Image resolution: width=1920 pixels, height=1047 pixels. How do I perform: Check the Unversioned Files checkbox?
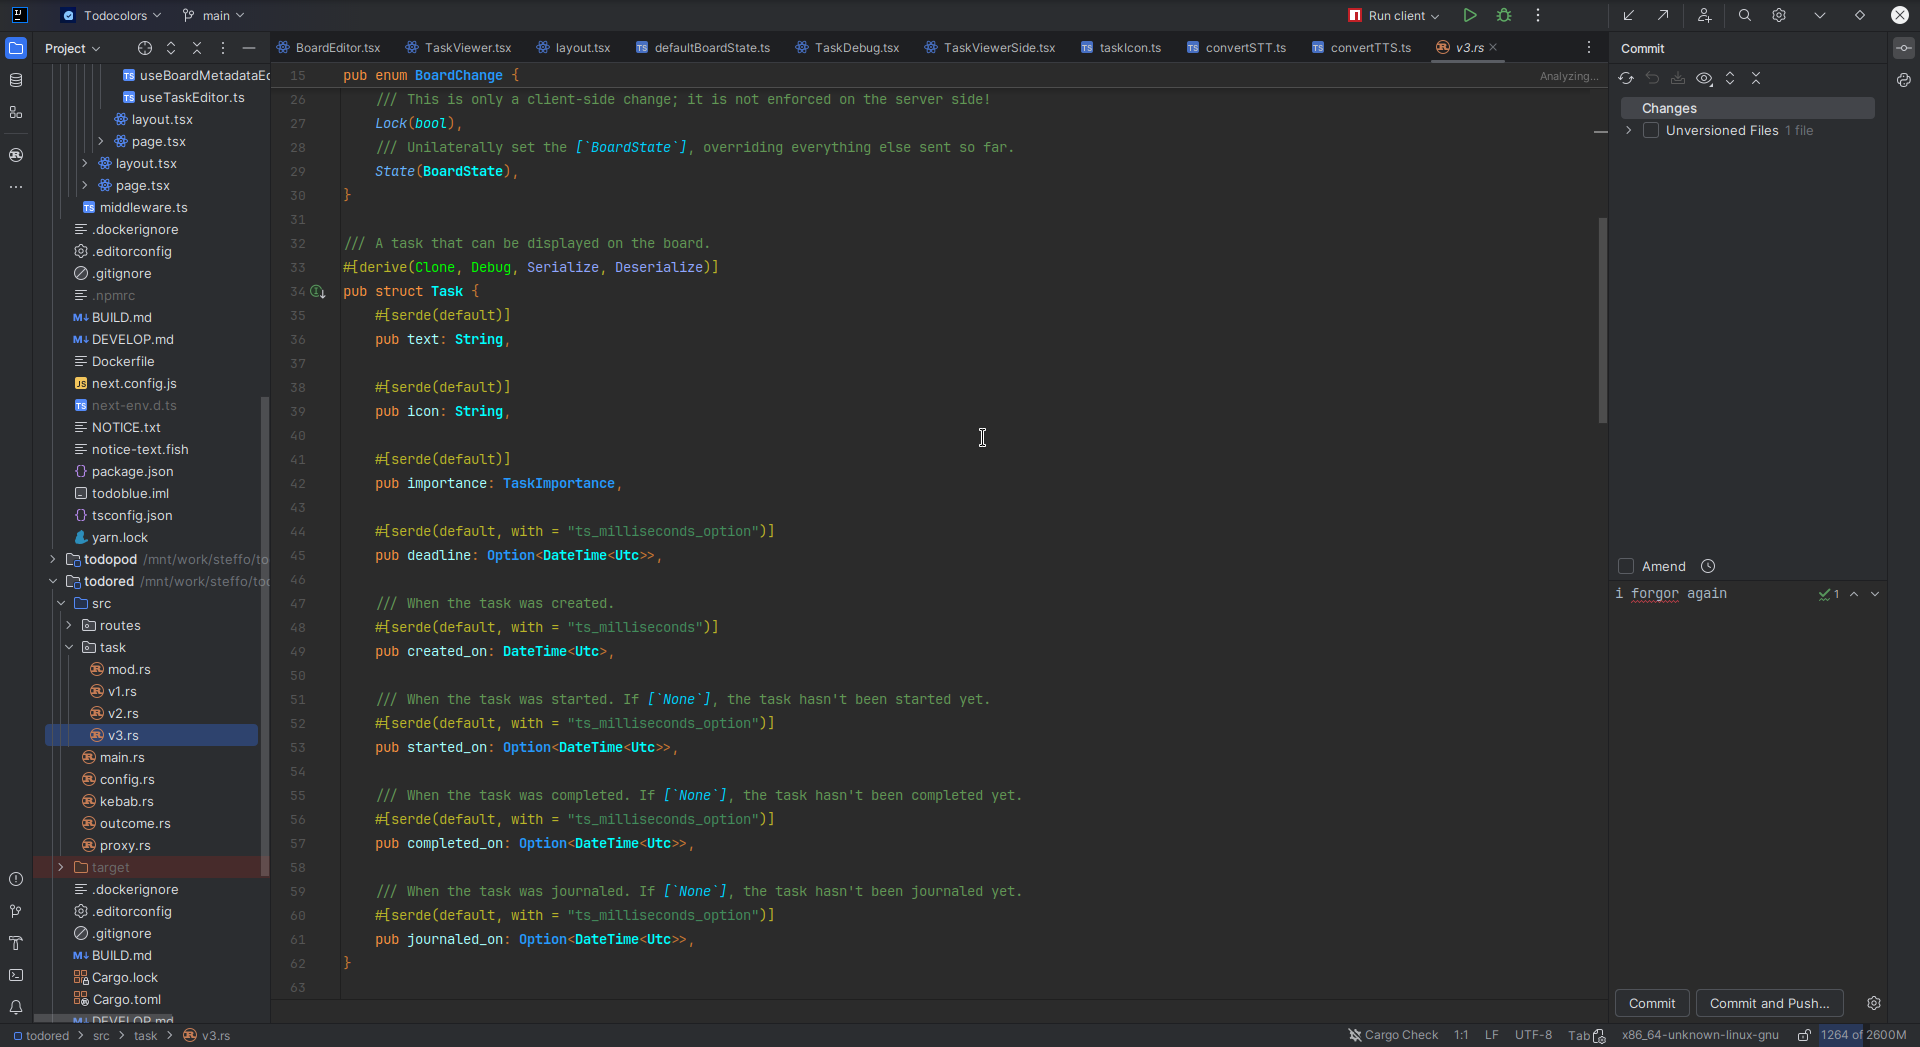tap(1651, 131)
